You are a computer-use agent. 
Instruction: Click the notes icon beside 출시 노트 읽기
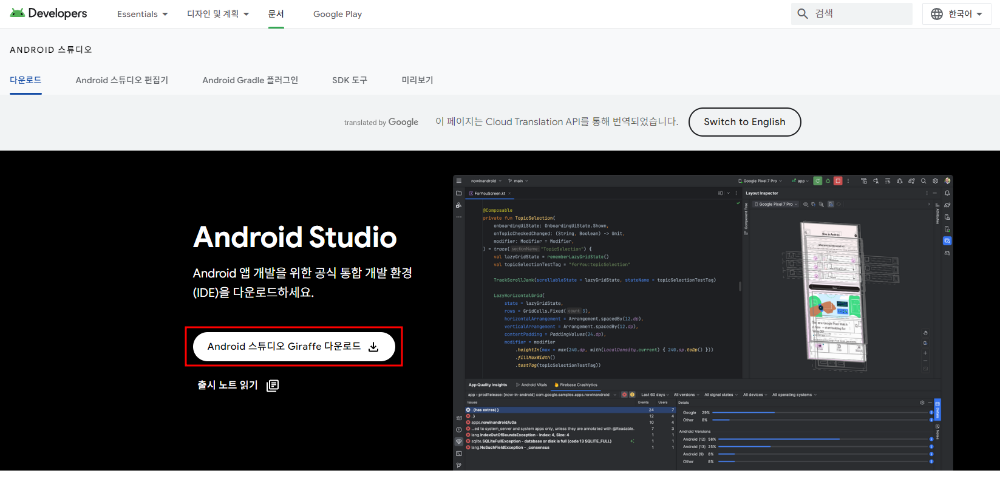[x=273, y=385]
